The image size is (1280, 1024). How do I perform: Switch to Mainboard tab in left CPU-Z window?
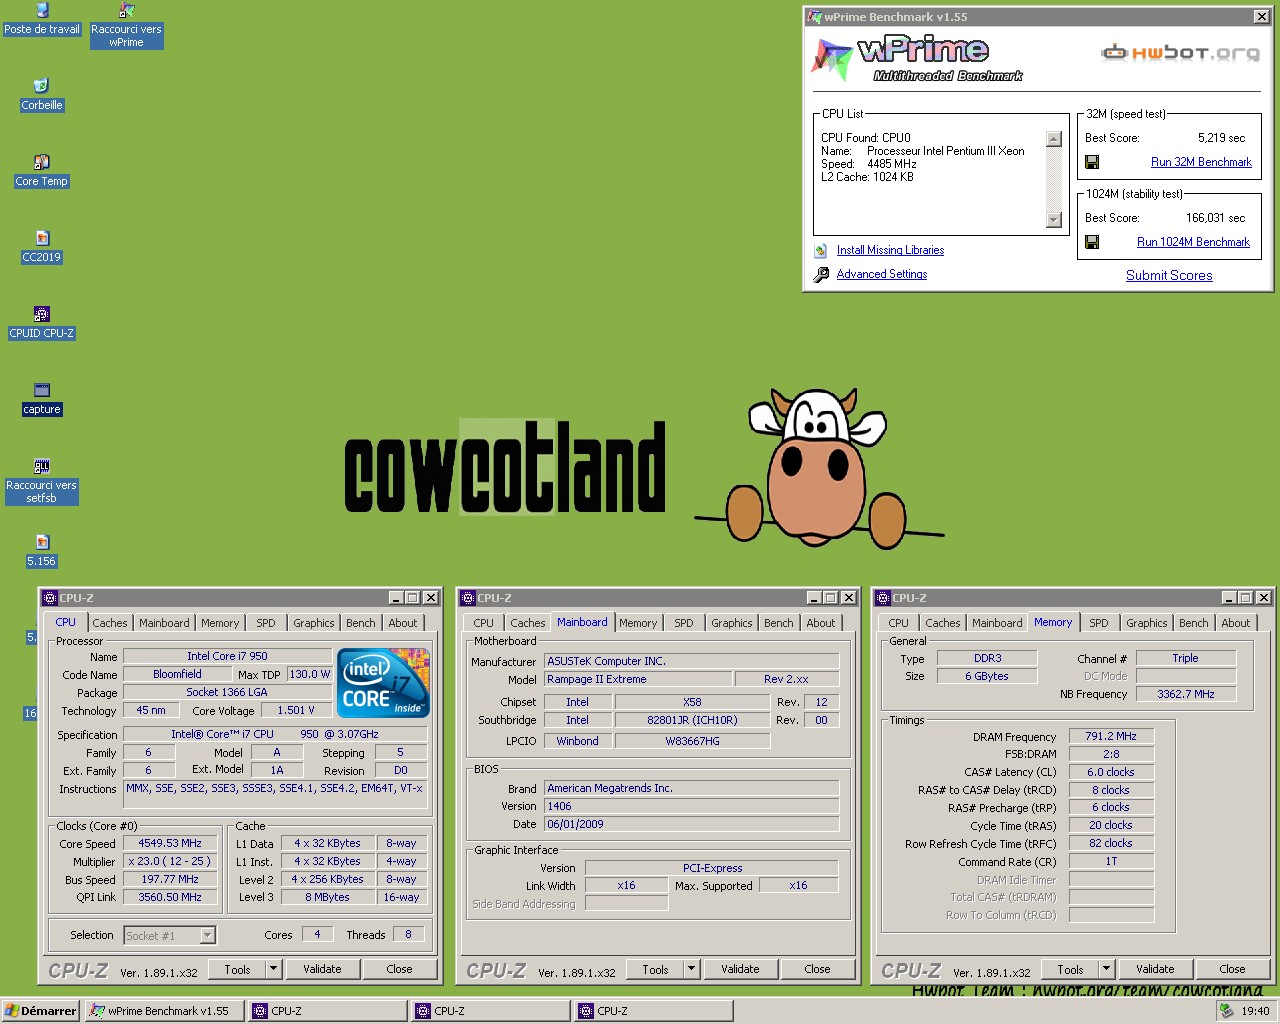[164, 623]
